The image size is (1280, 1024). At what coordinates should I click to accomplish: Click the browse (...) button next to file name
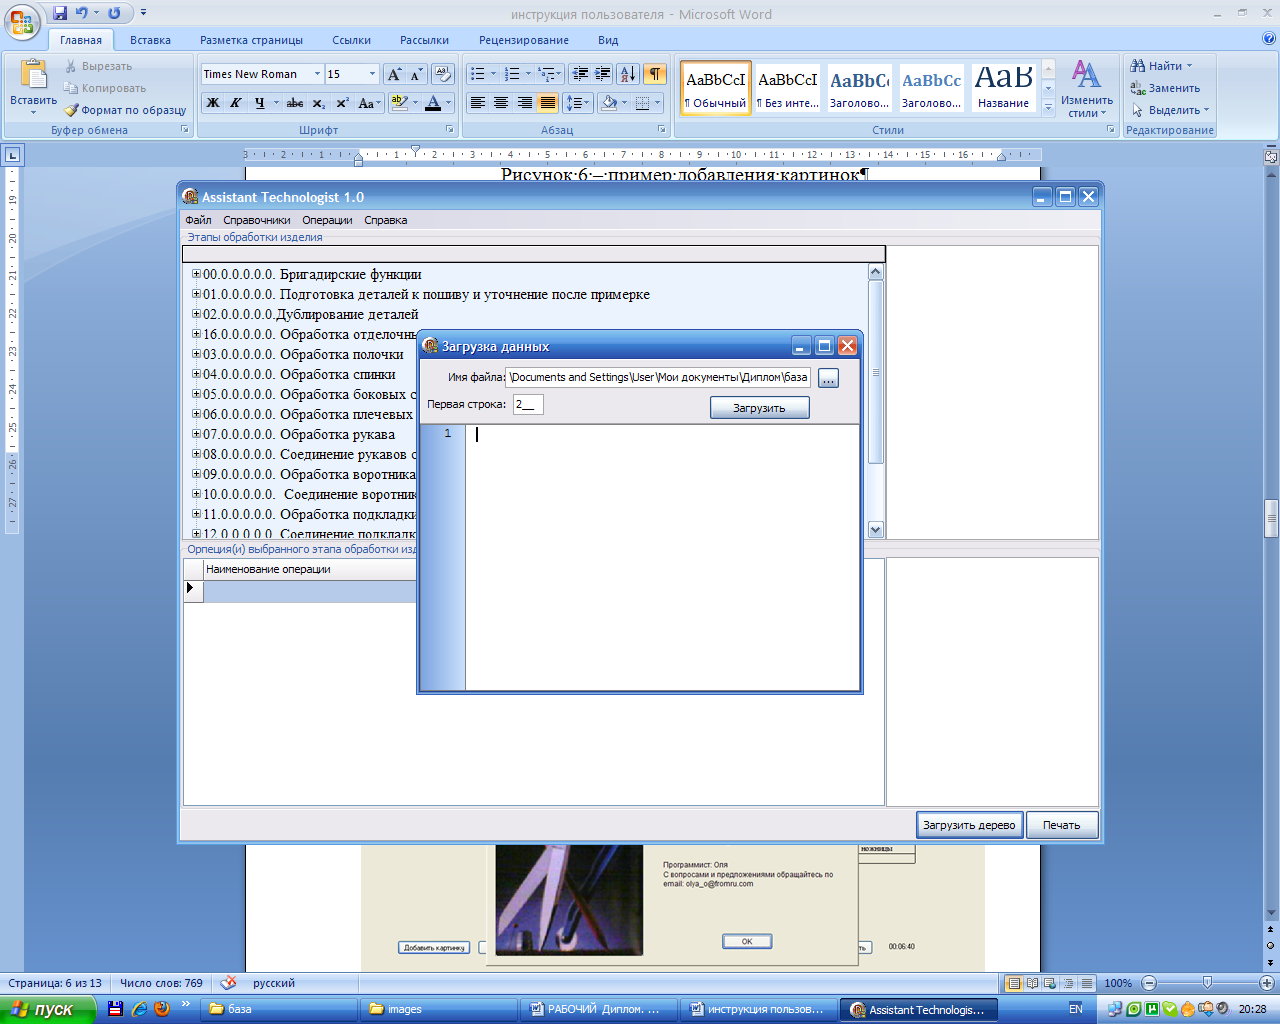coord(828,378)
